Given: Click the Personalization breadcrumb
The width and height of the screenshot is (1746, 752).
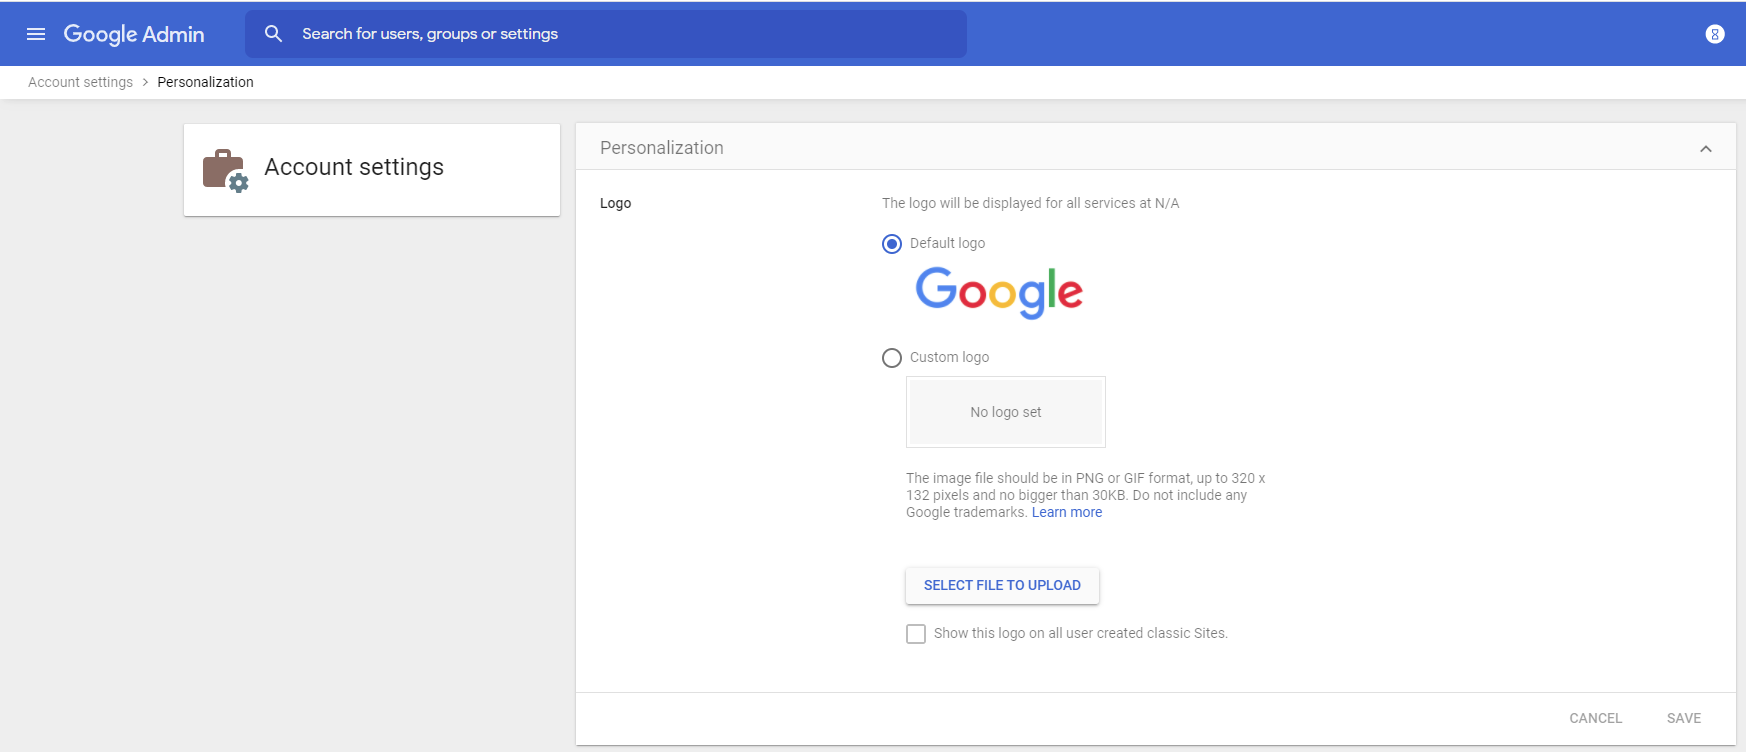Looking at the screenshot, I should [205, 82].
